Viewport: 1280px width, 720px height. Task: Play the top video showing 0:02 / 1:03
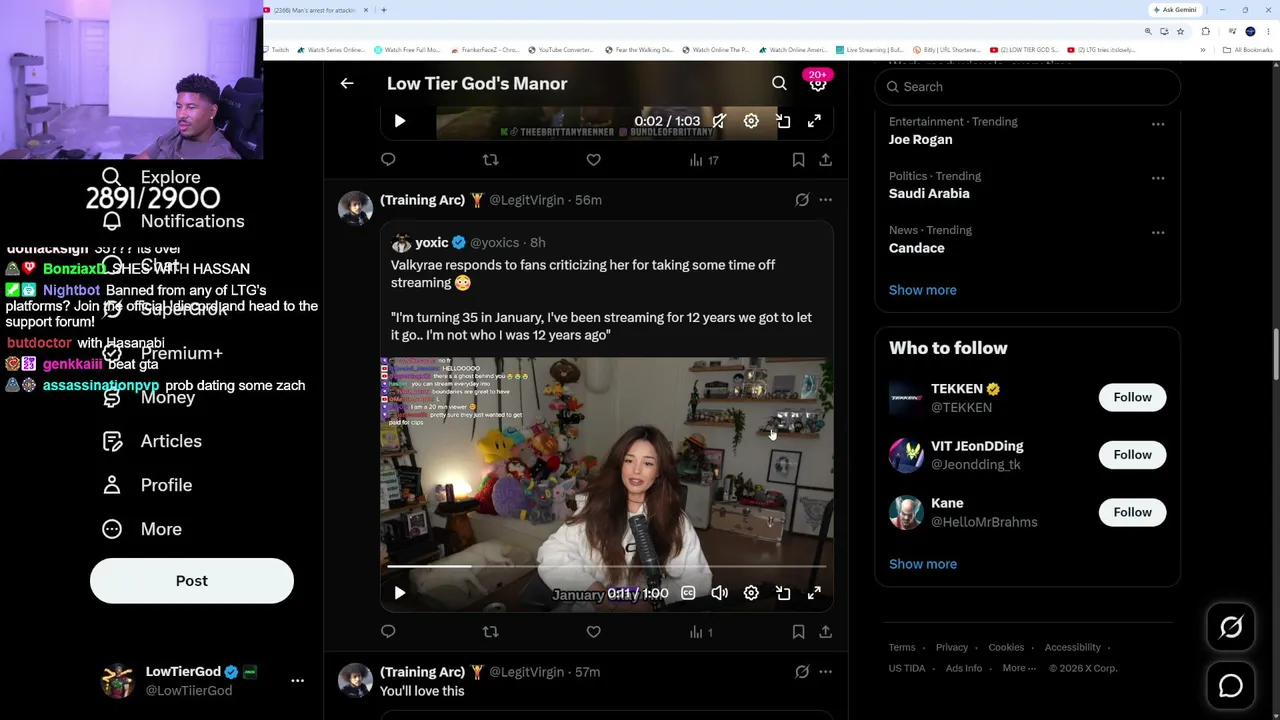pyautogui.click(x=400, y=121)
